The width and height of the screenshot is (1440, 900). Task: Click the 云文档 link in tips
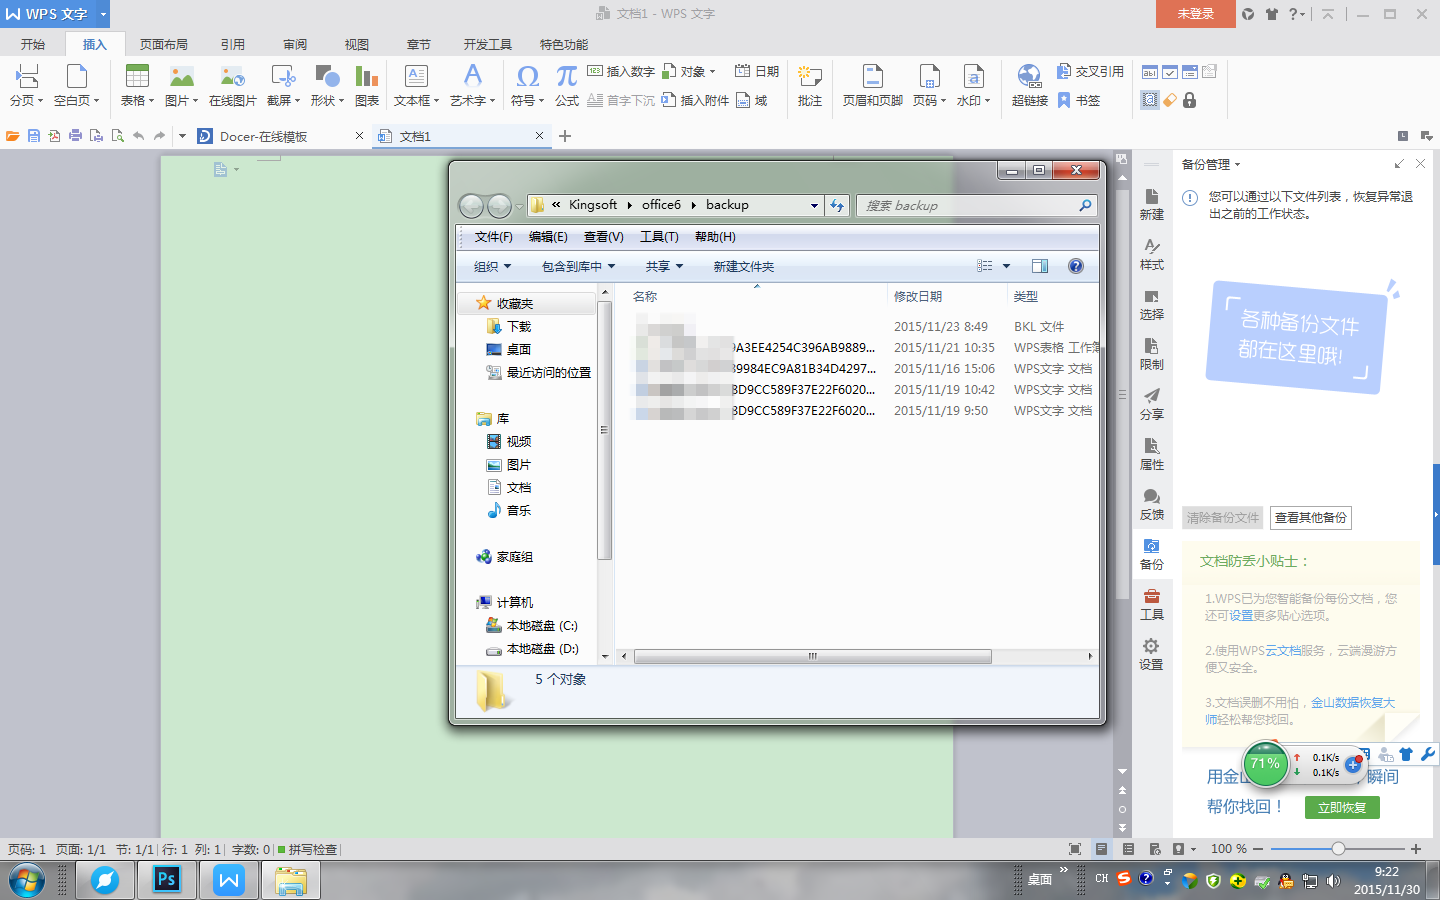pos(1283,650)
